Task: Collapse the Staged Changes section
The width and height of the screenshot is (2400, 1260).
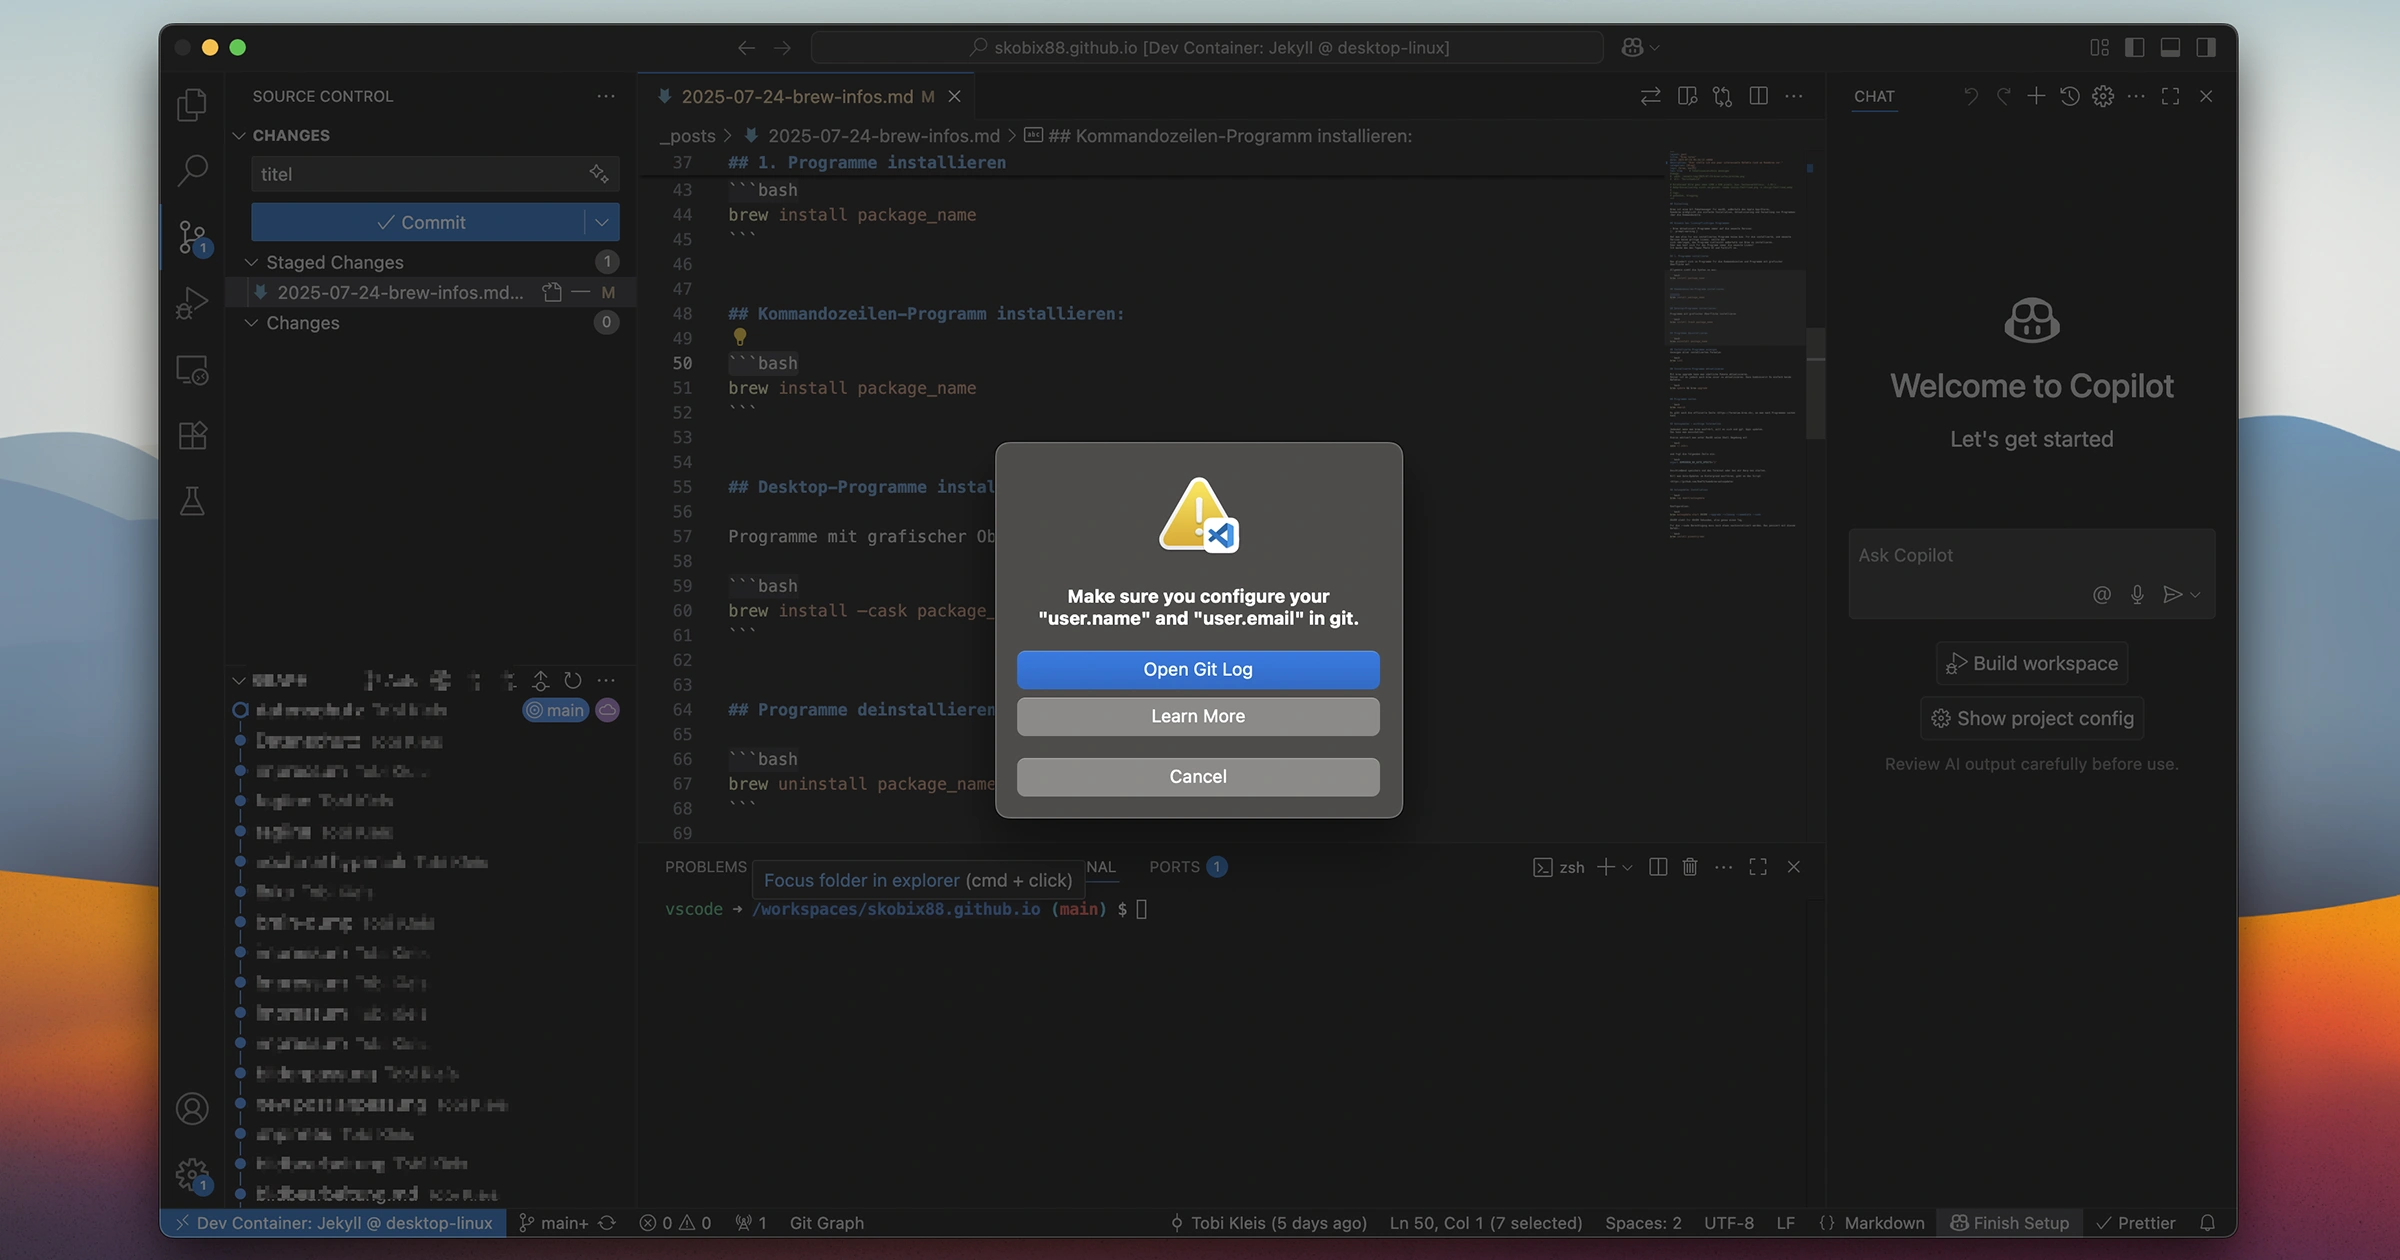Action: (x=252, y=262)
